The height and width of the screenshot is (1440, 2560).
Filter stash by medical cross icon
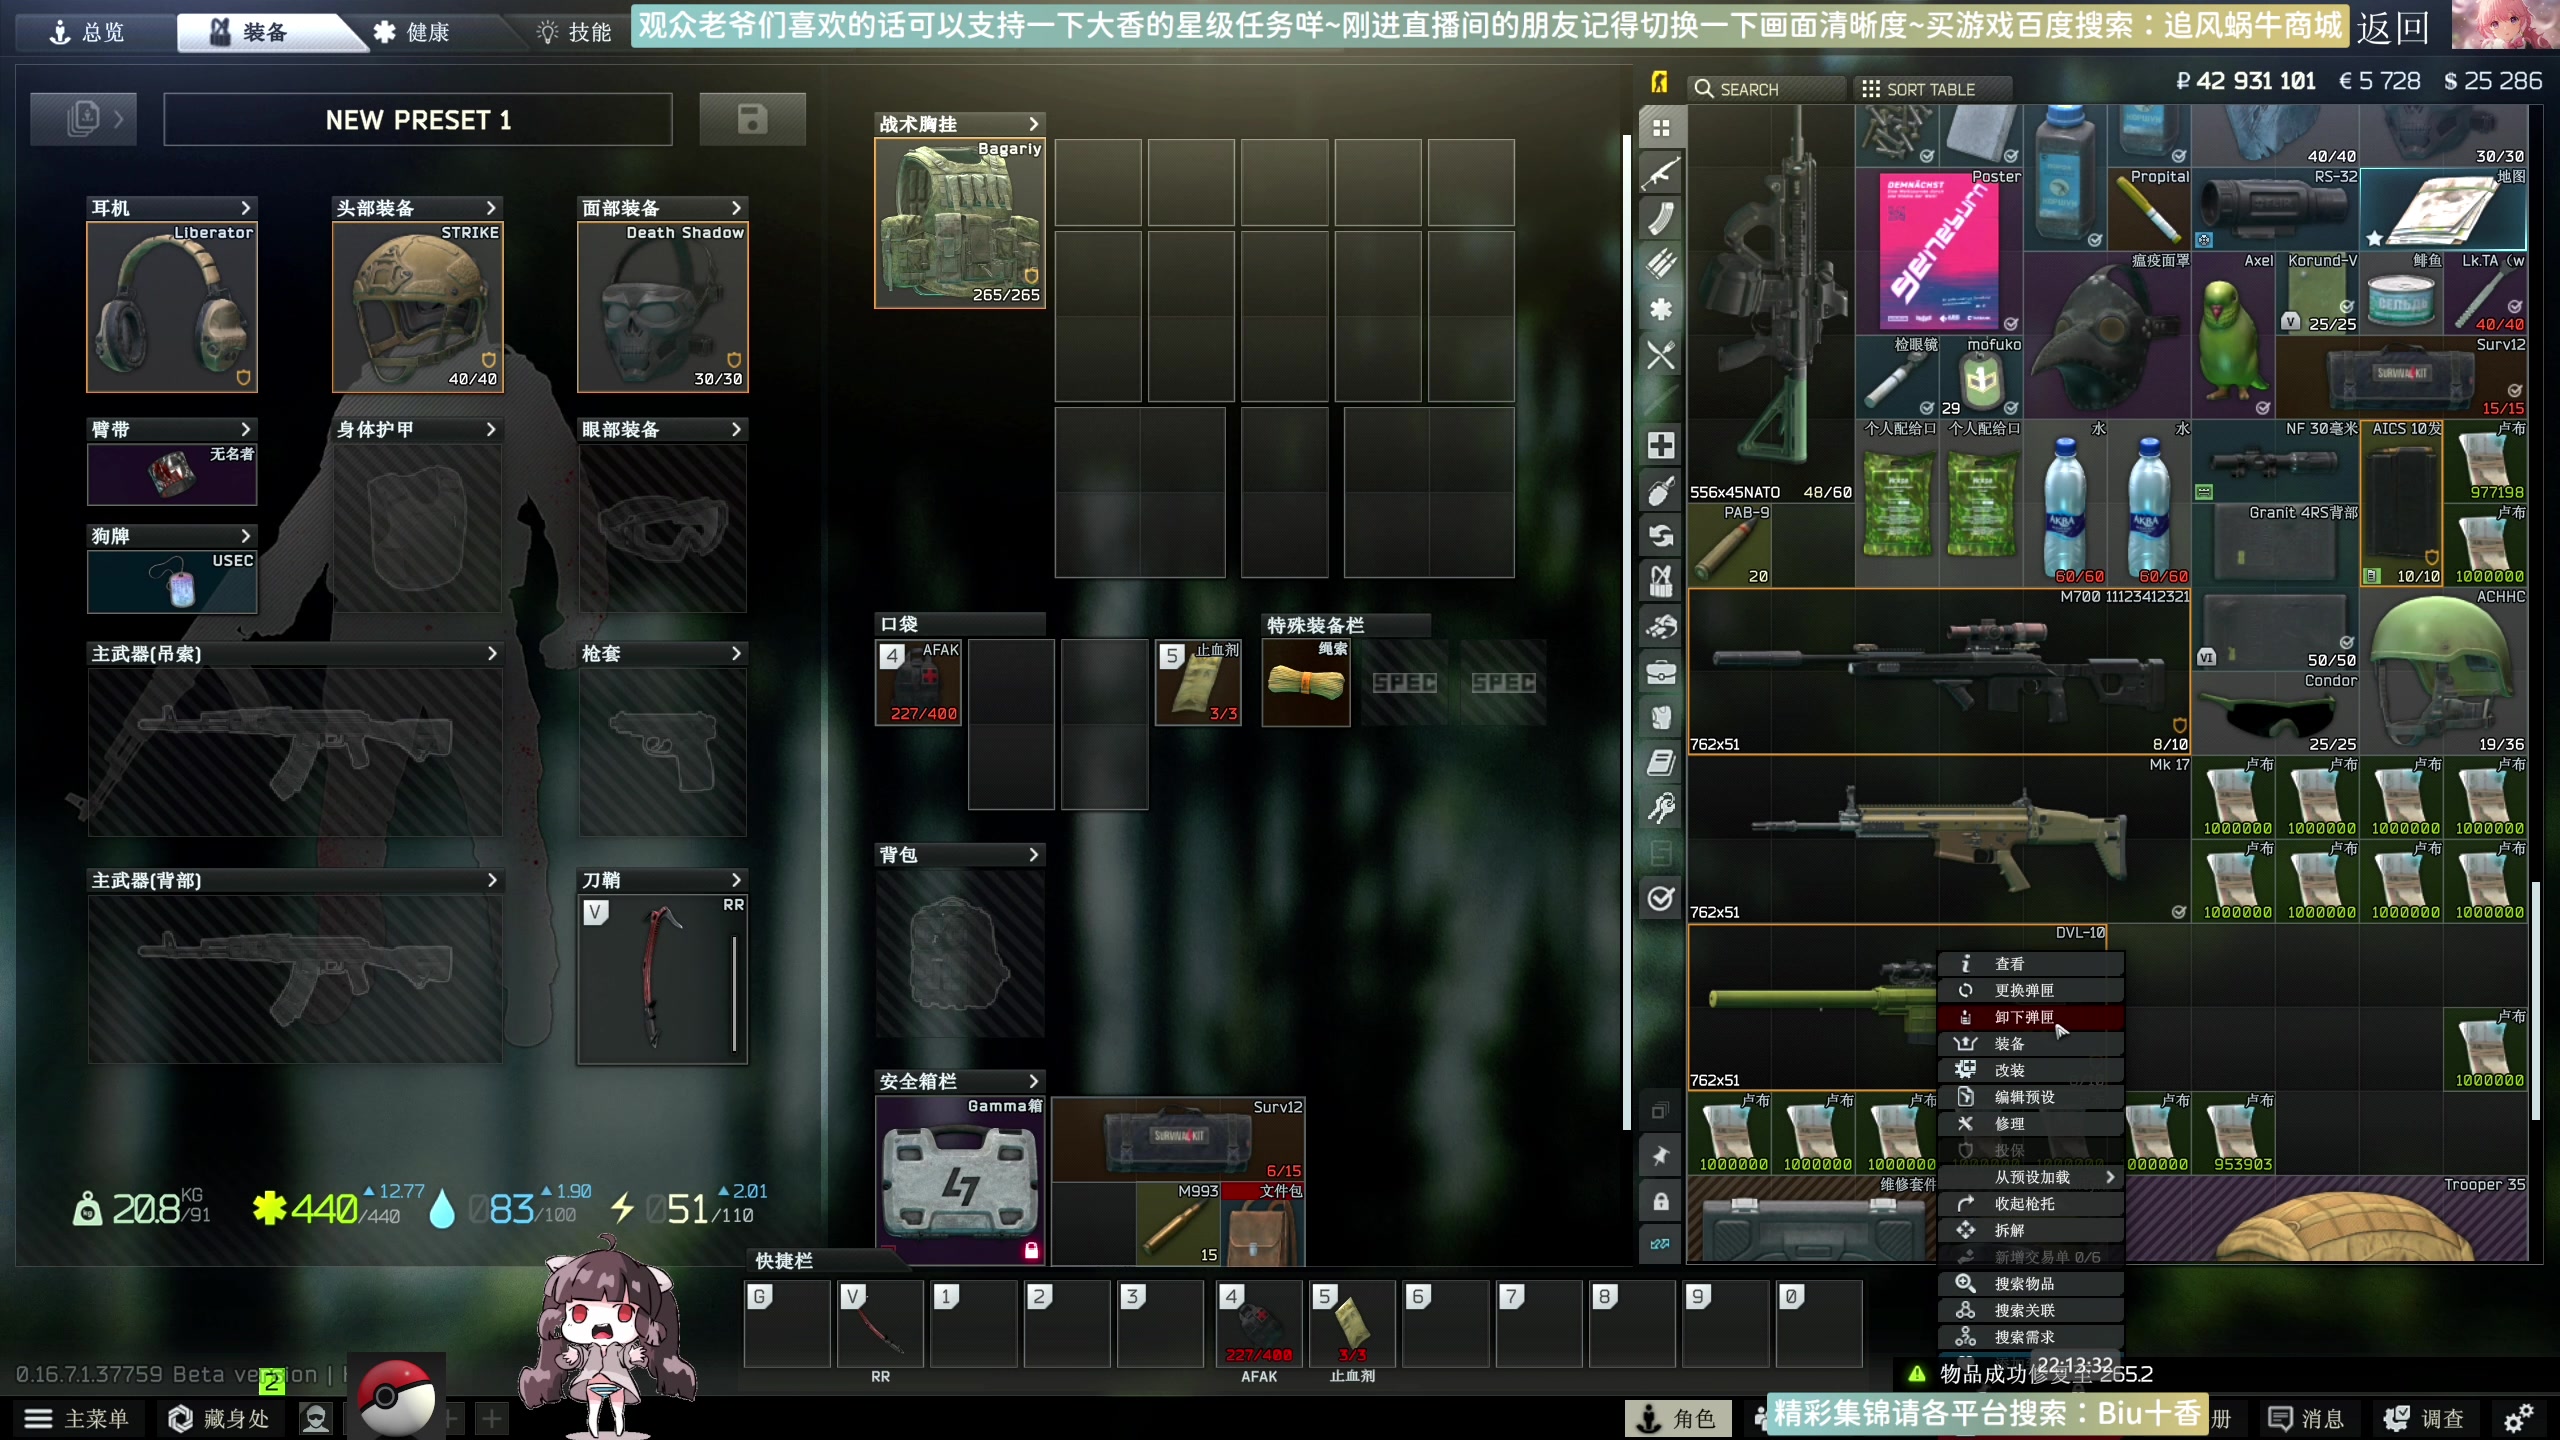tap(1660, 445)
